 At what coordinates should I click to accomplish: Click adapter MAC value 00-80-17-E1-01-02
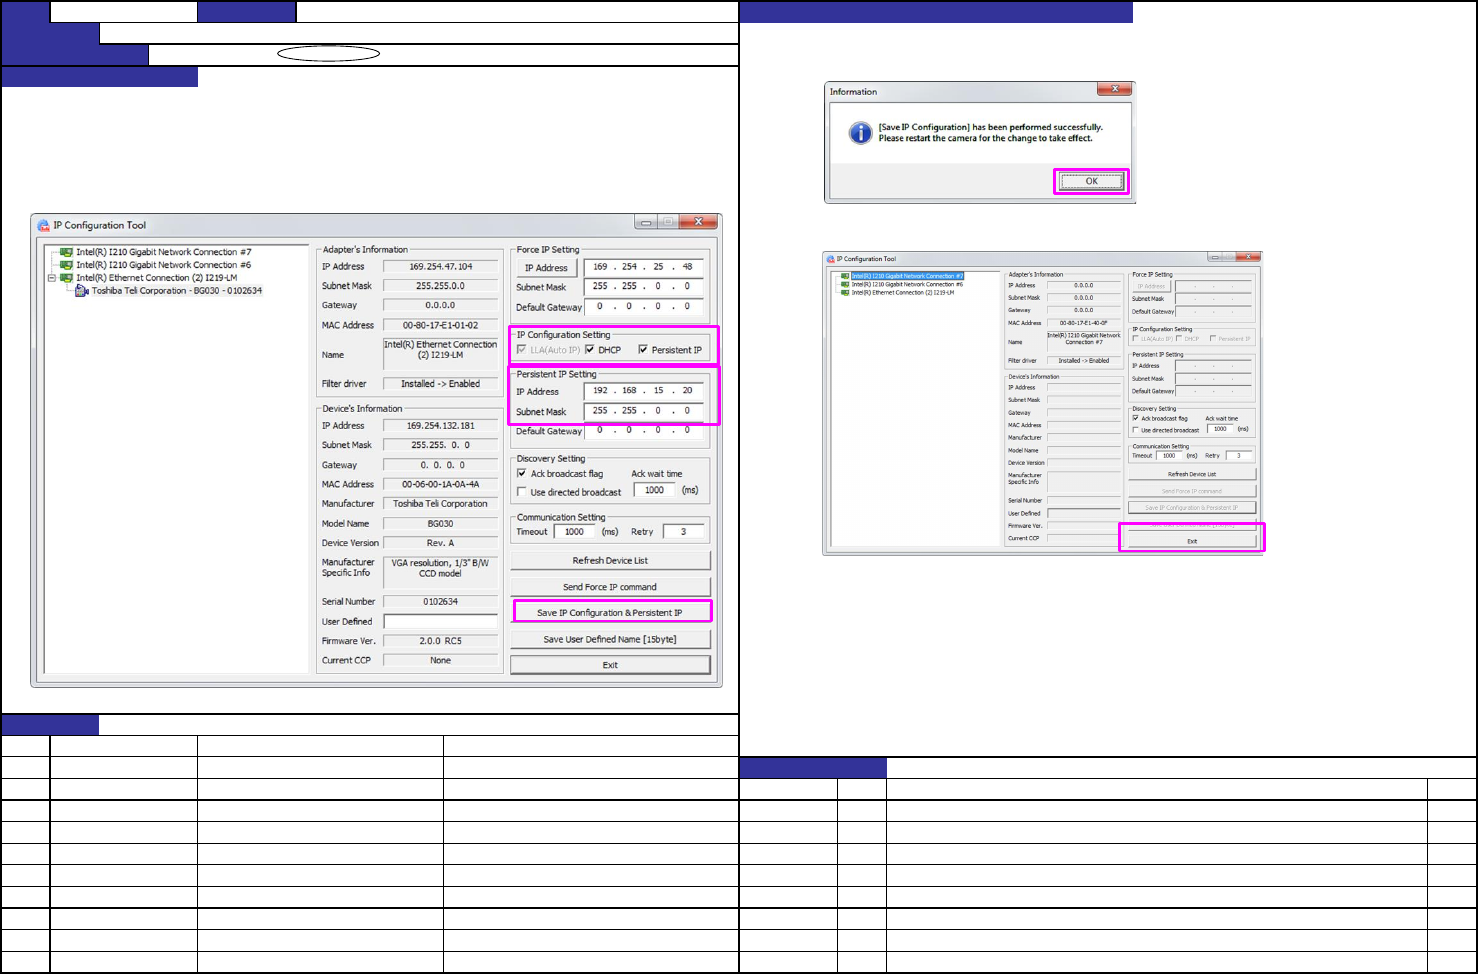point(440,326)
